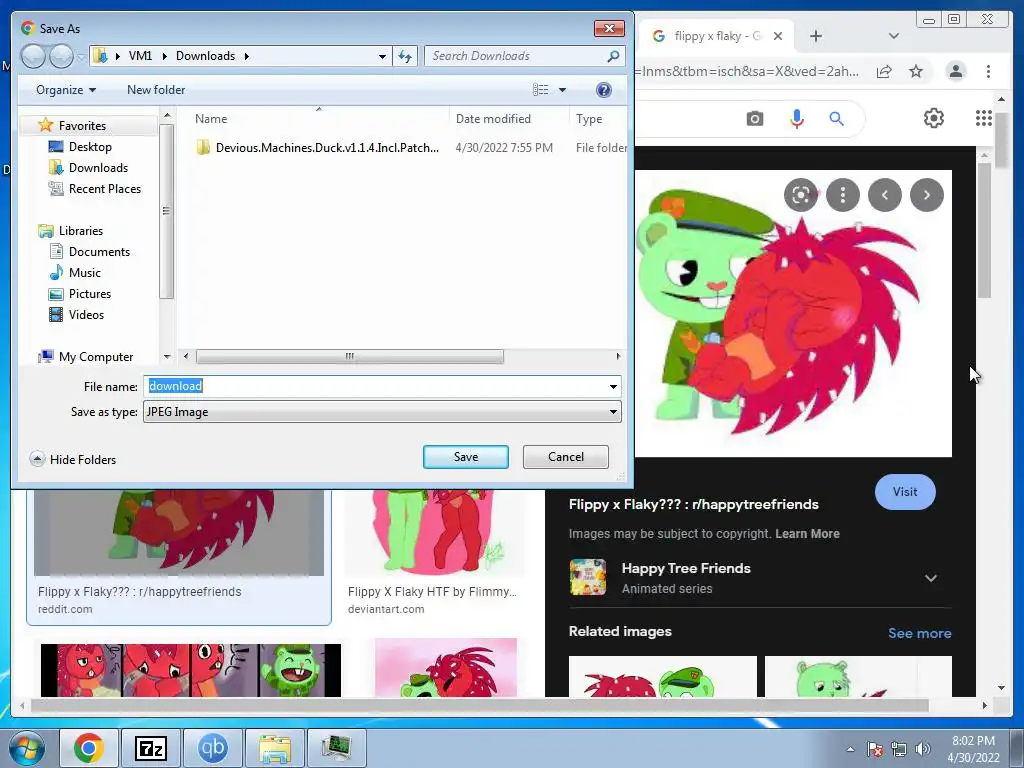Open the views dropdown arrow
This screenshot has width=1024, height=768.
click(562, 90)
